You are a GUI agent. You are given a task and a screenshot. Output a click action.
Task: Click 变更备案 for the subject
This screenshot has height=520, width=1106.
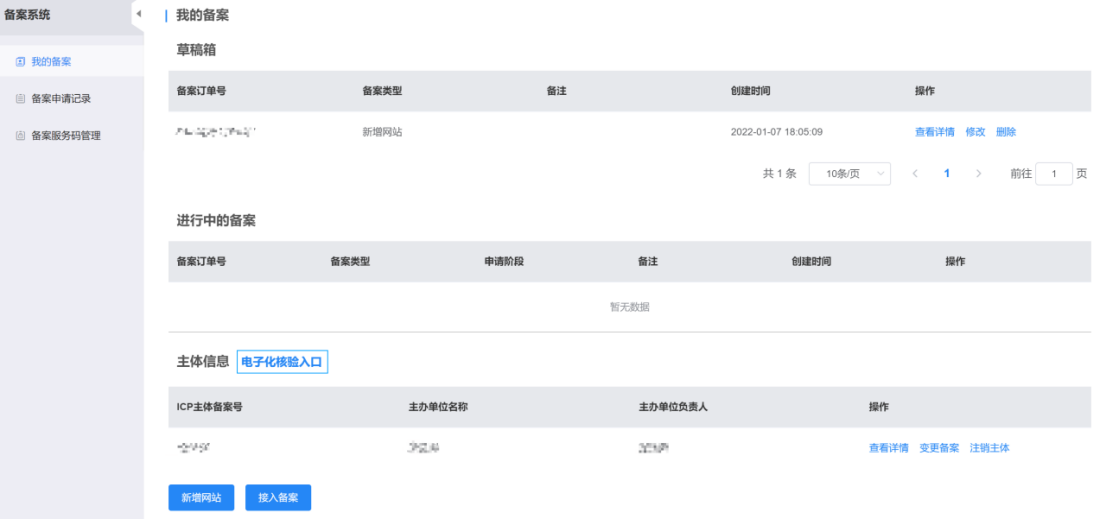[939, 448]
